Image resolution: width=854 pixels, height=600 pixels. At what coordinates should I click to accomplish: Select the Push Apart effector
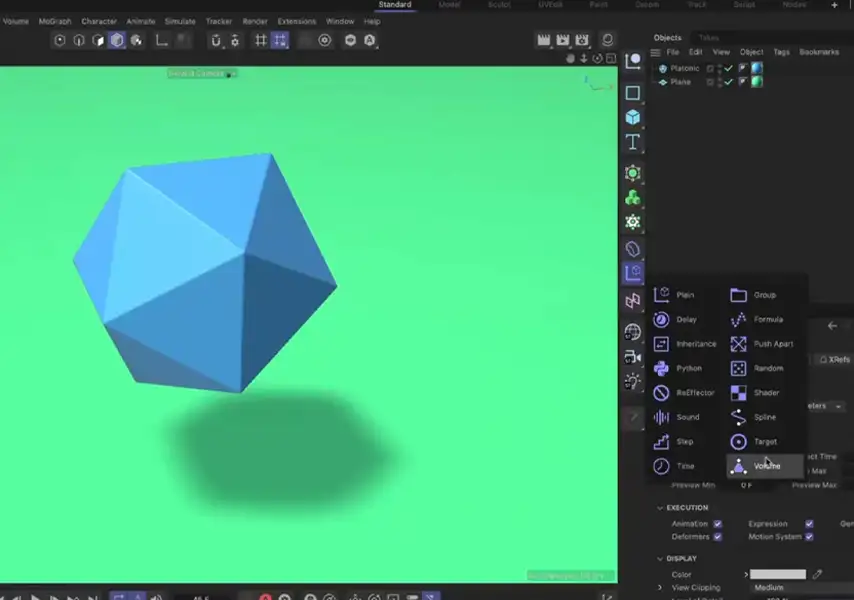click(x=772, y=343)
